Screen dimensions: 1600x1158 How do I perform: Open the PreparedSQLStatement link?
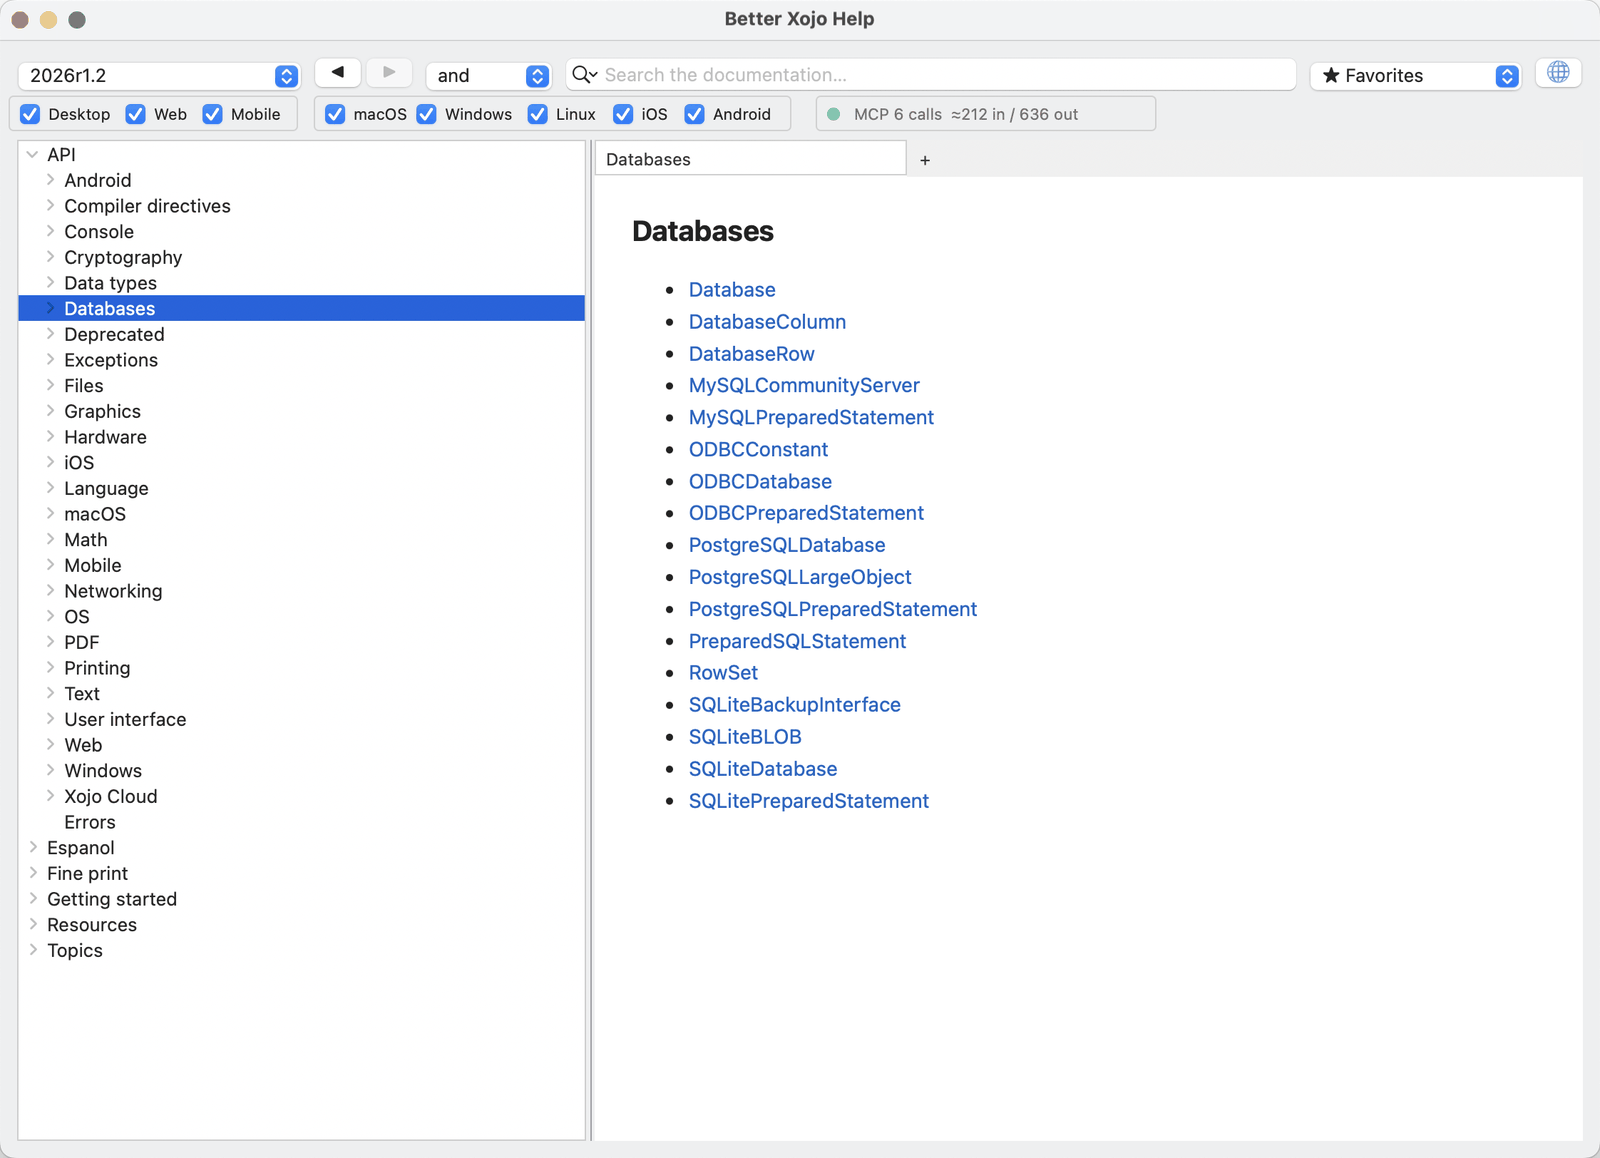[797, 641]
